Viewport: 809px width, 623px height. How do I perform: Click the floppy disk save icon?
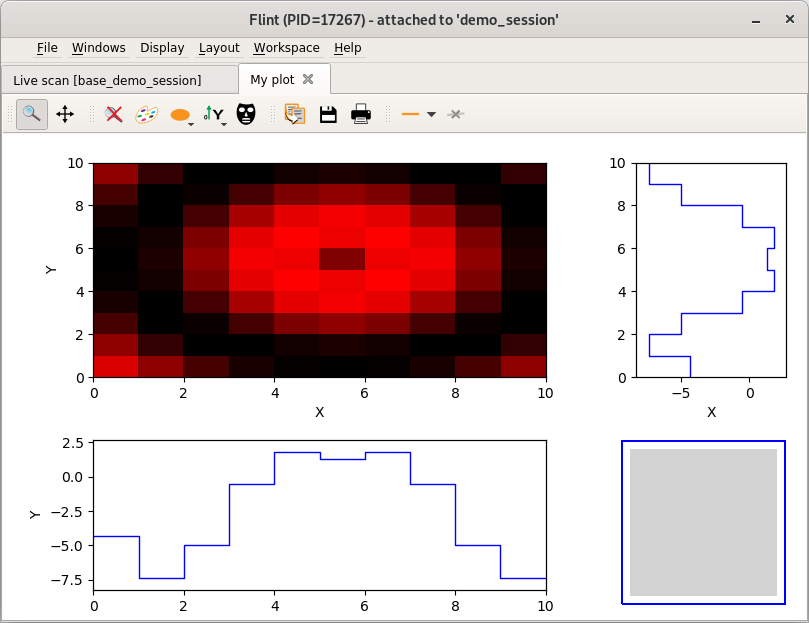328,114
